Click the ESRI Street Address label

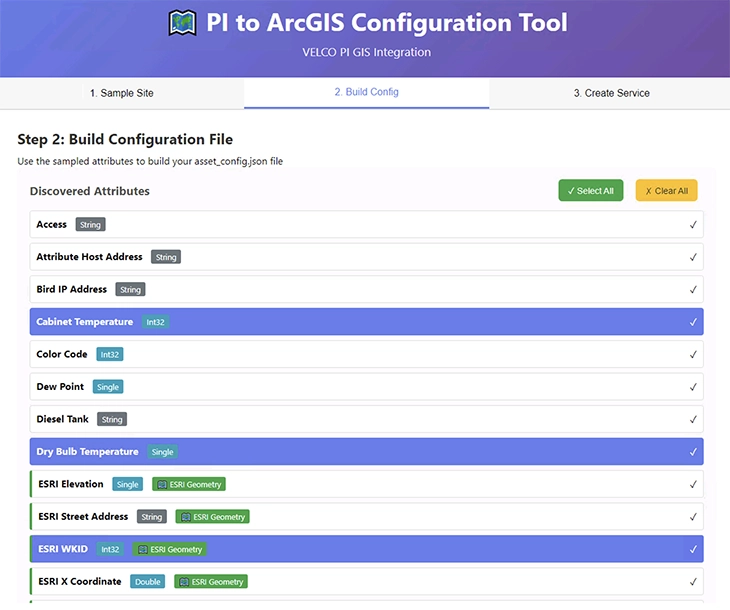[x=83, y=517]
